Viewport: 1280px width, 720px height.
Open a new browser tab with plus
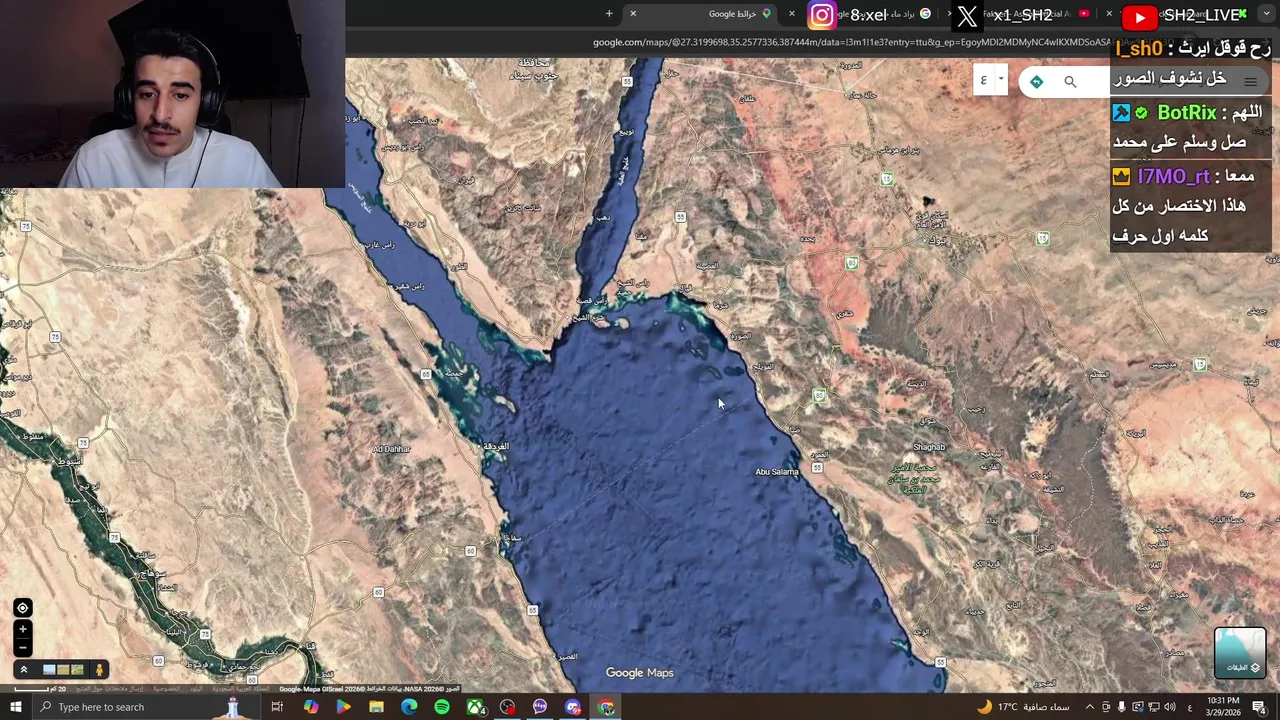[x=609, y=14]
